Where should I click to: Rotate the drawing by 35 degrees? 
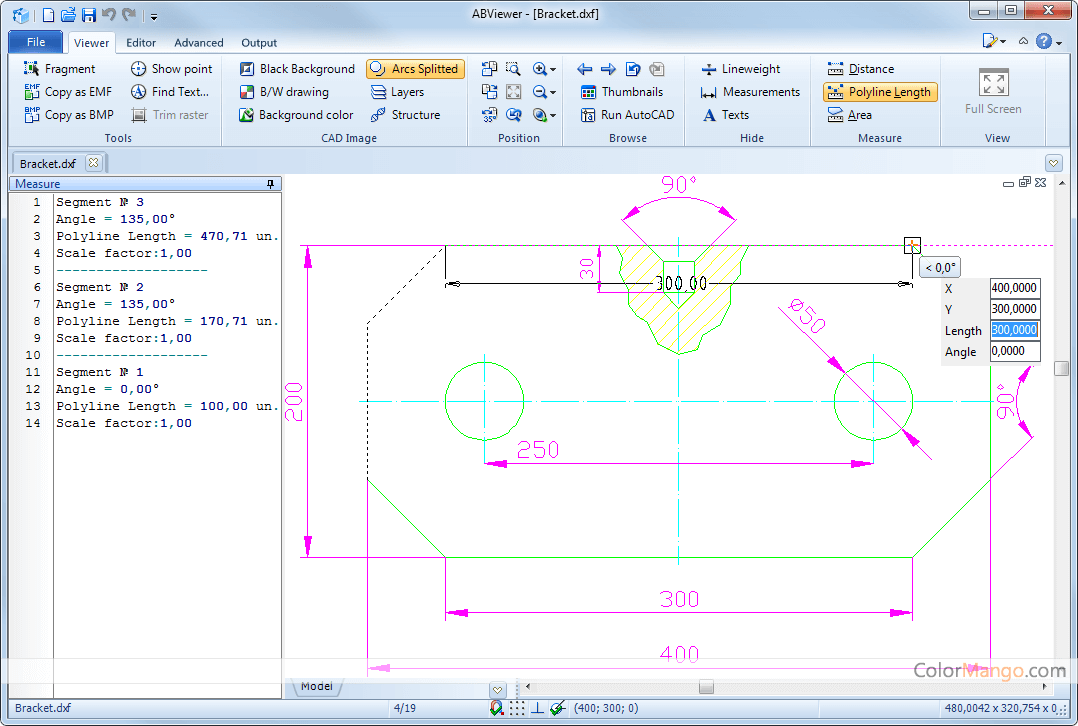489,115
